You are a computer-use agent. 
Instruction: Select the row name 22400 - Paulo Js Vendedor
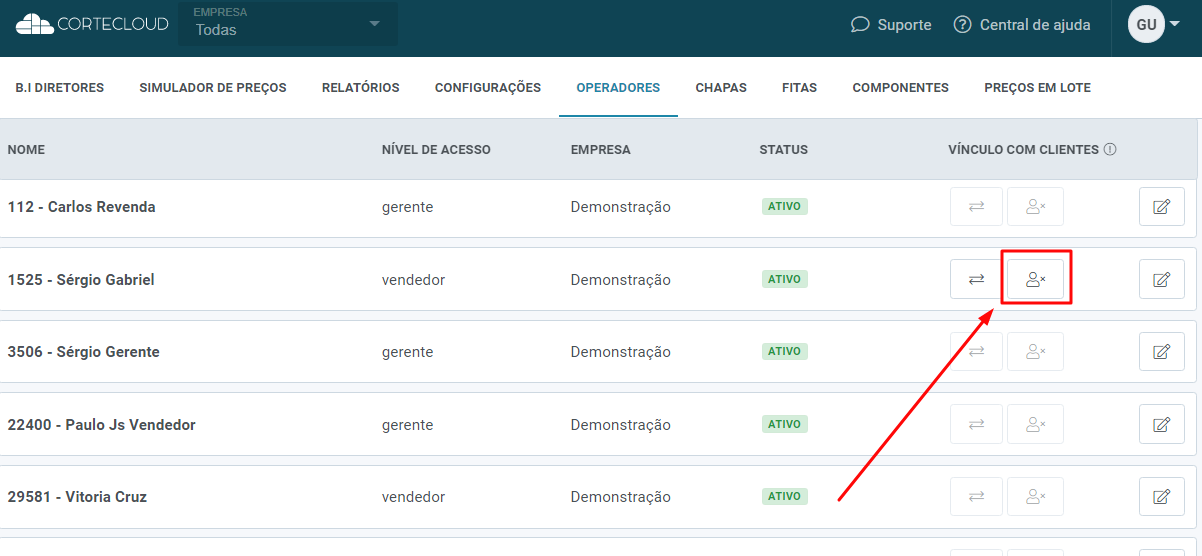point(101,425)
